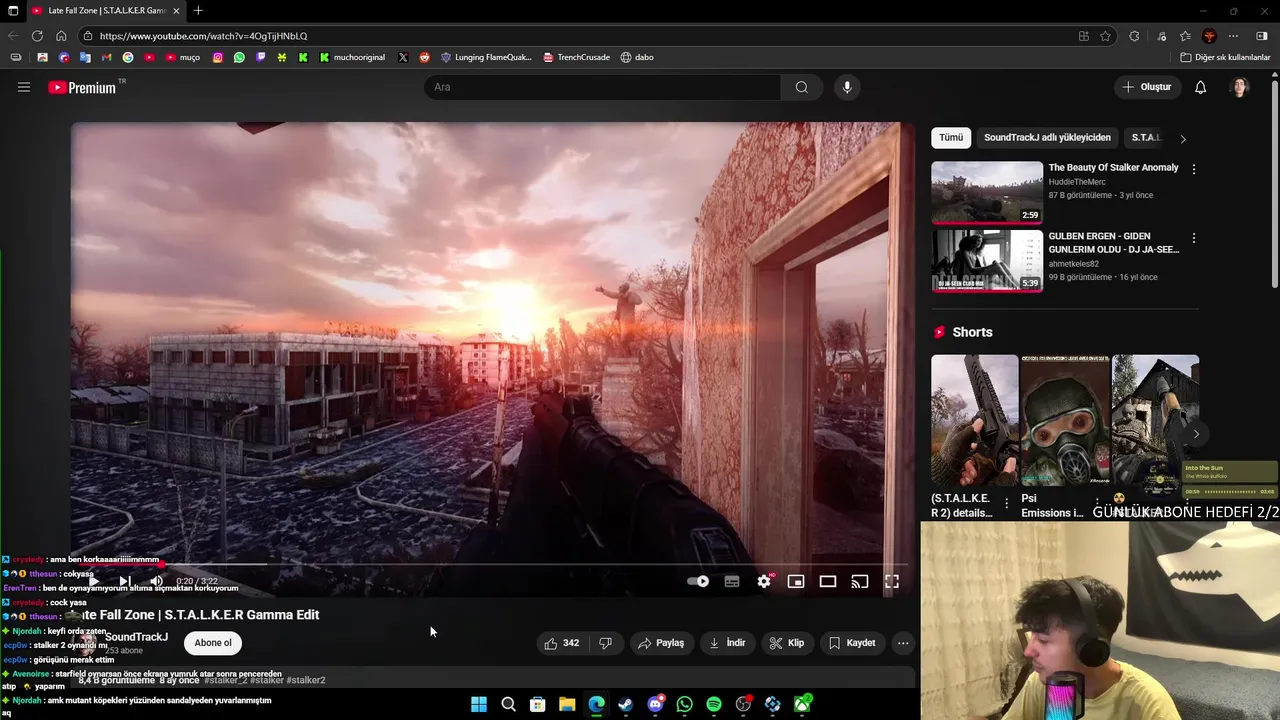
Task: Subscribe with Abone ol button
Action: tap(213, 643)
